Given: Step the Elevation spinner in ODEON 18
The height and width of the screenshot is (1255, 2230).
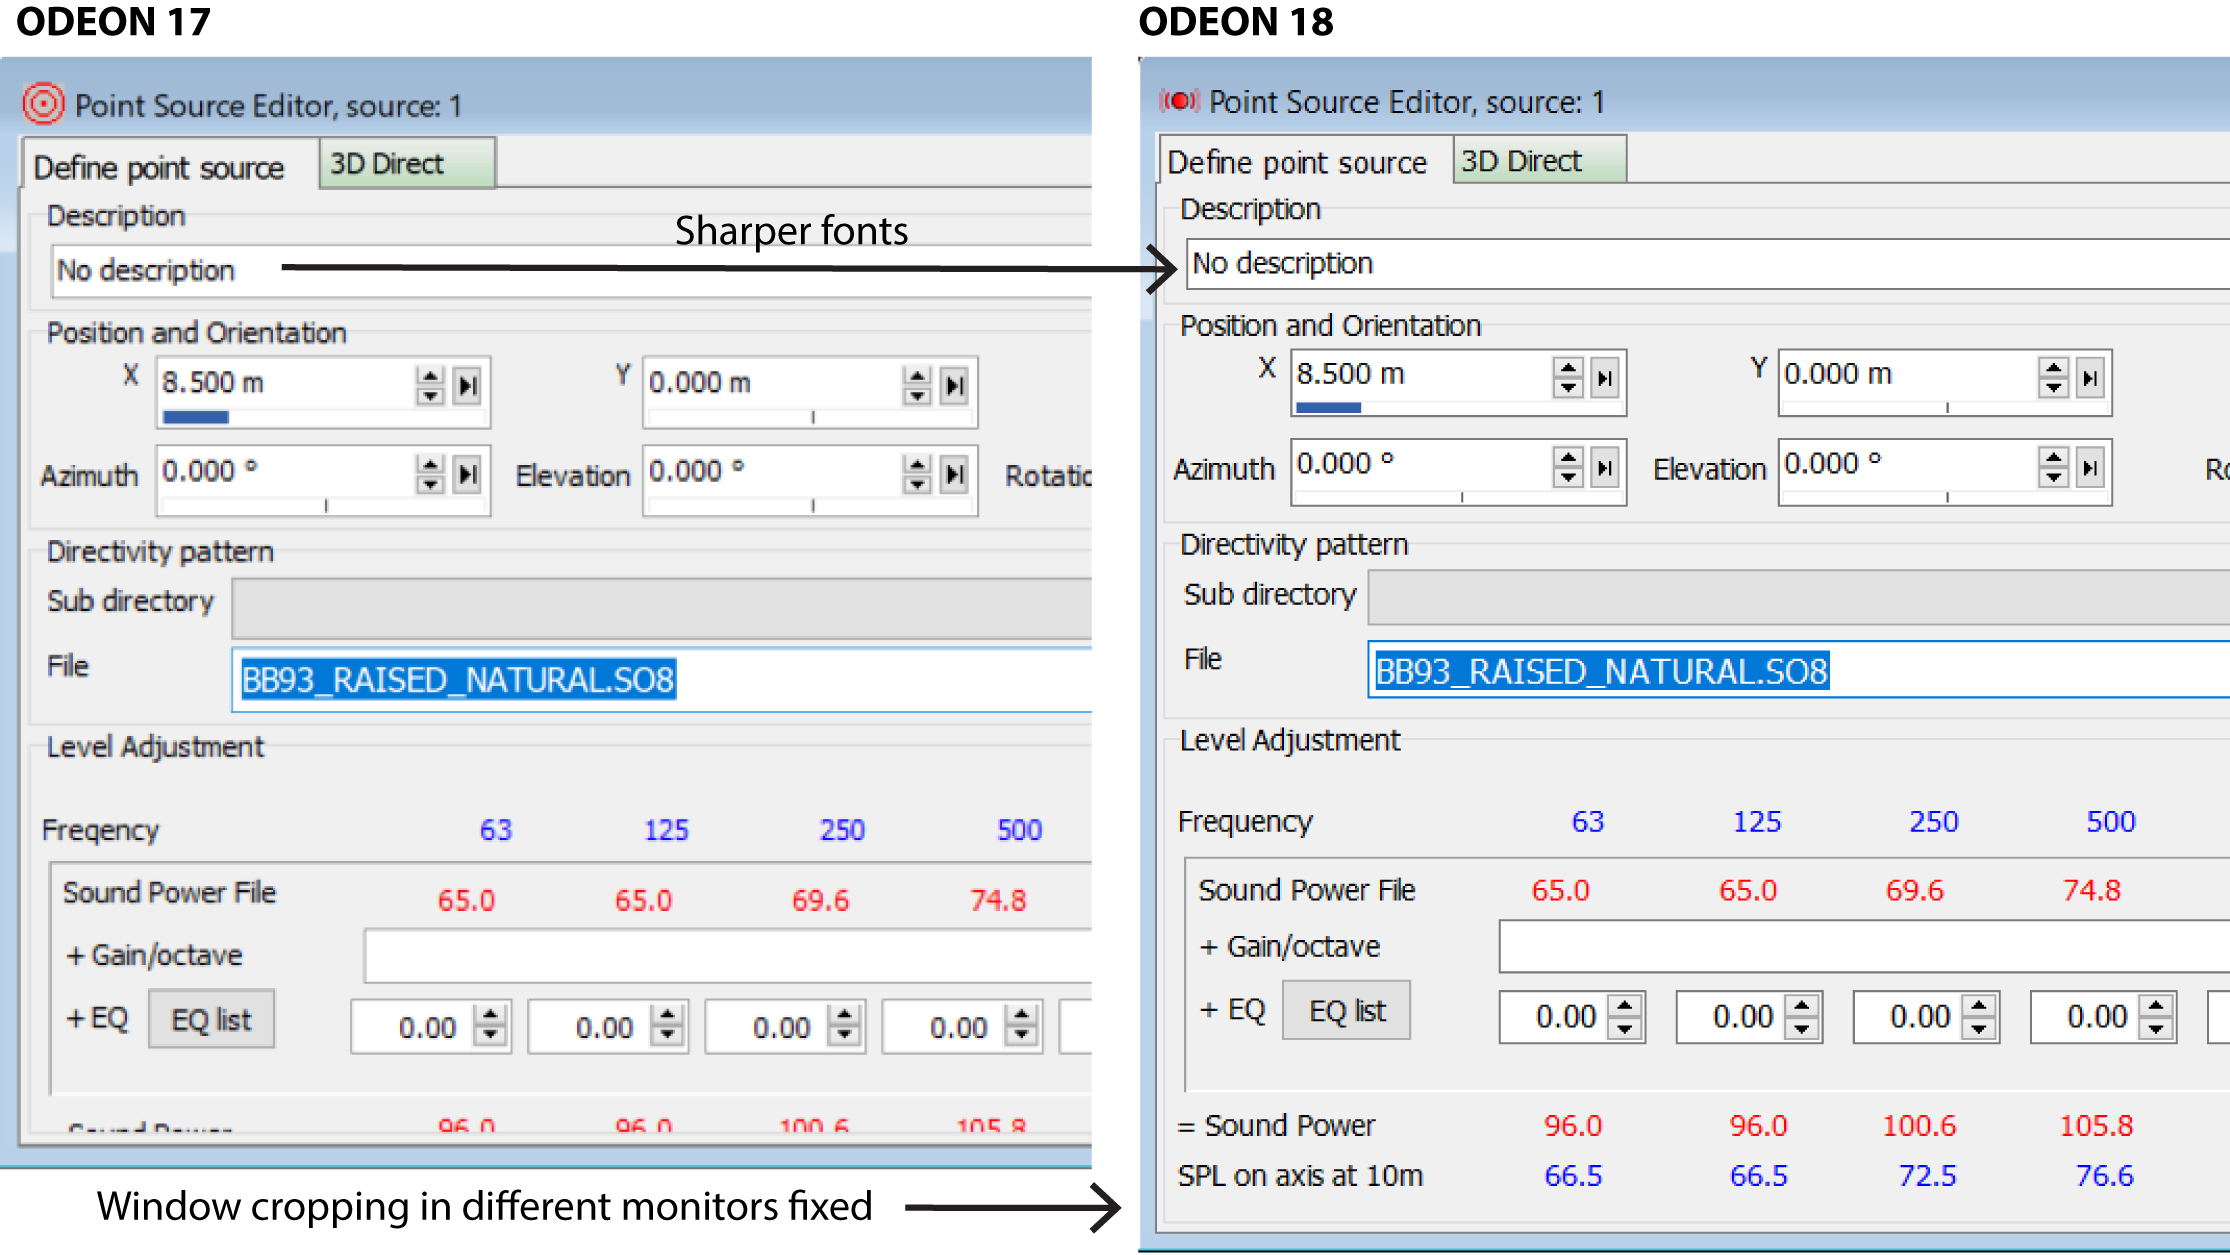Looking at the screenshot, I should pos(2053,467).
